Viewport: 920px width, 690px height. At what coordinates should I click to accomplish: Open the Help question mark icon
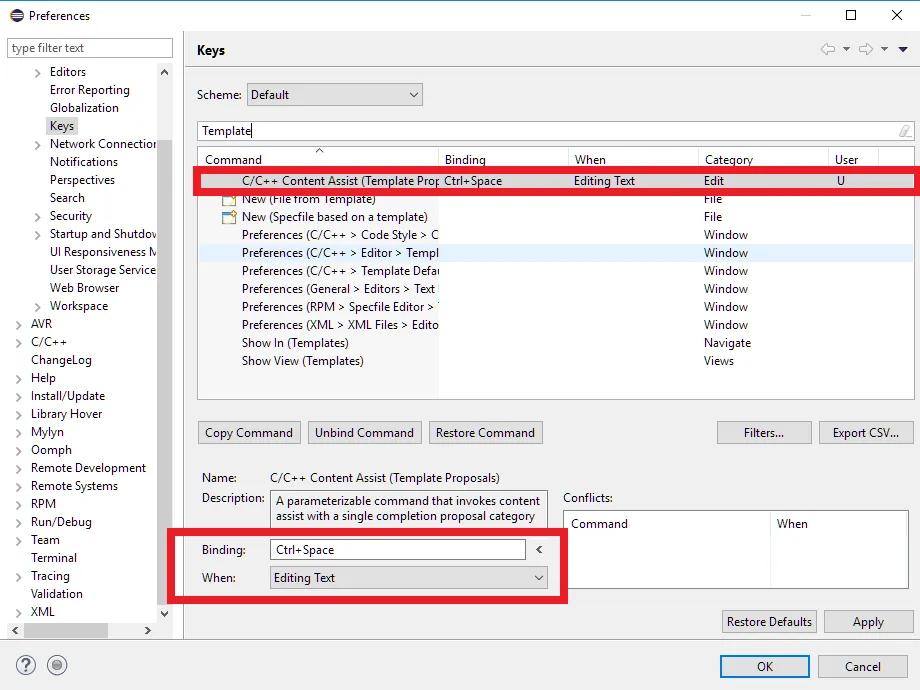click(26, 665)
